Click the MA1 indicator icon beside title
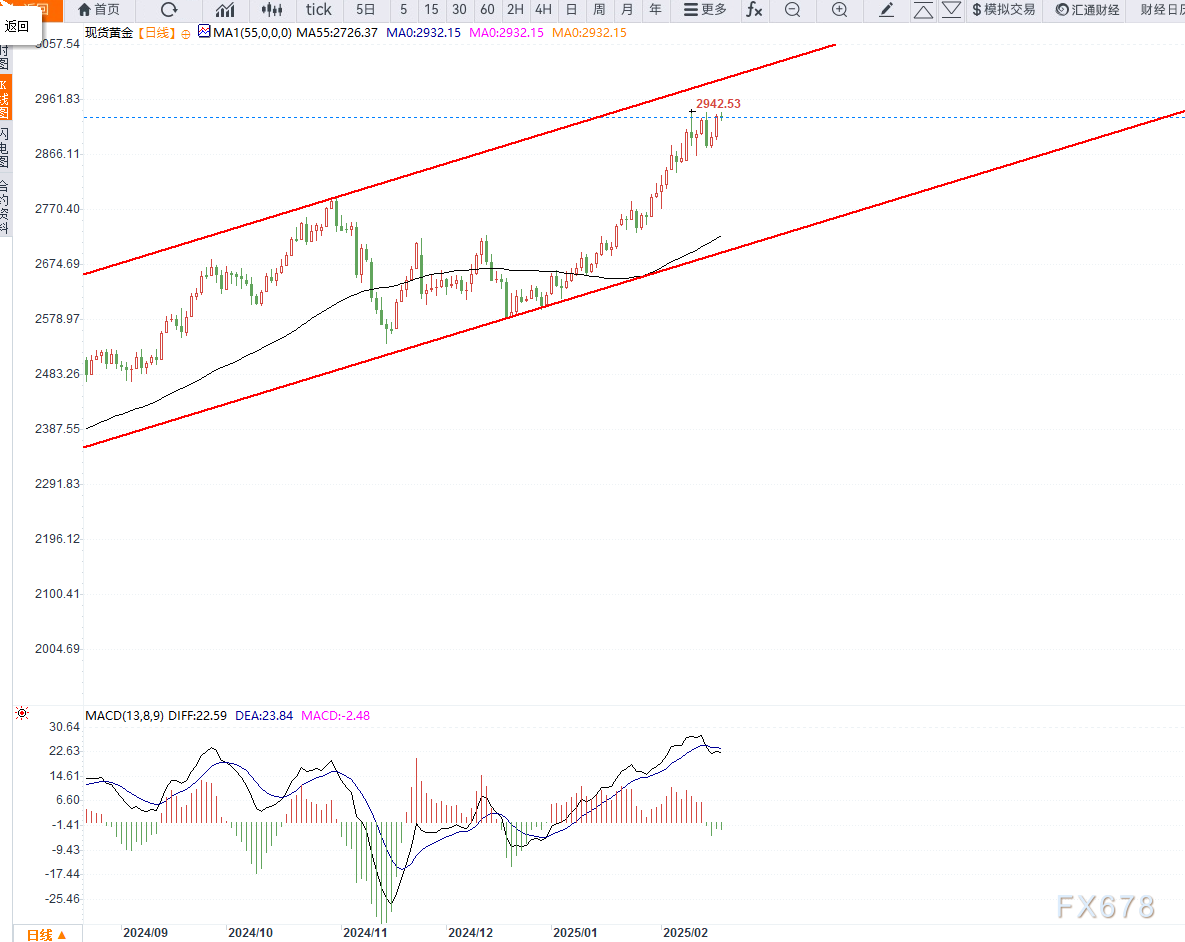Screen dimensions: 1185x942 [x=204, y=32]
